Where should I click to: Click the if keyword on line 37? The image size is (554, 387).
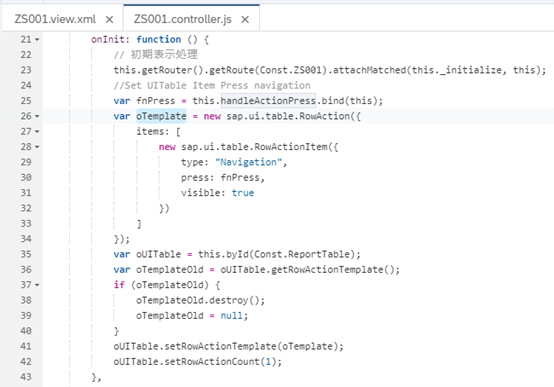click(x=119, y=285)
